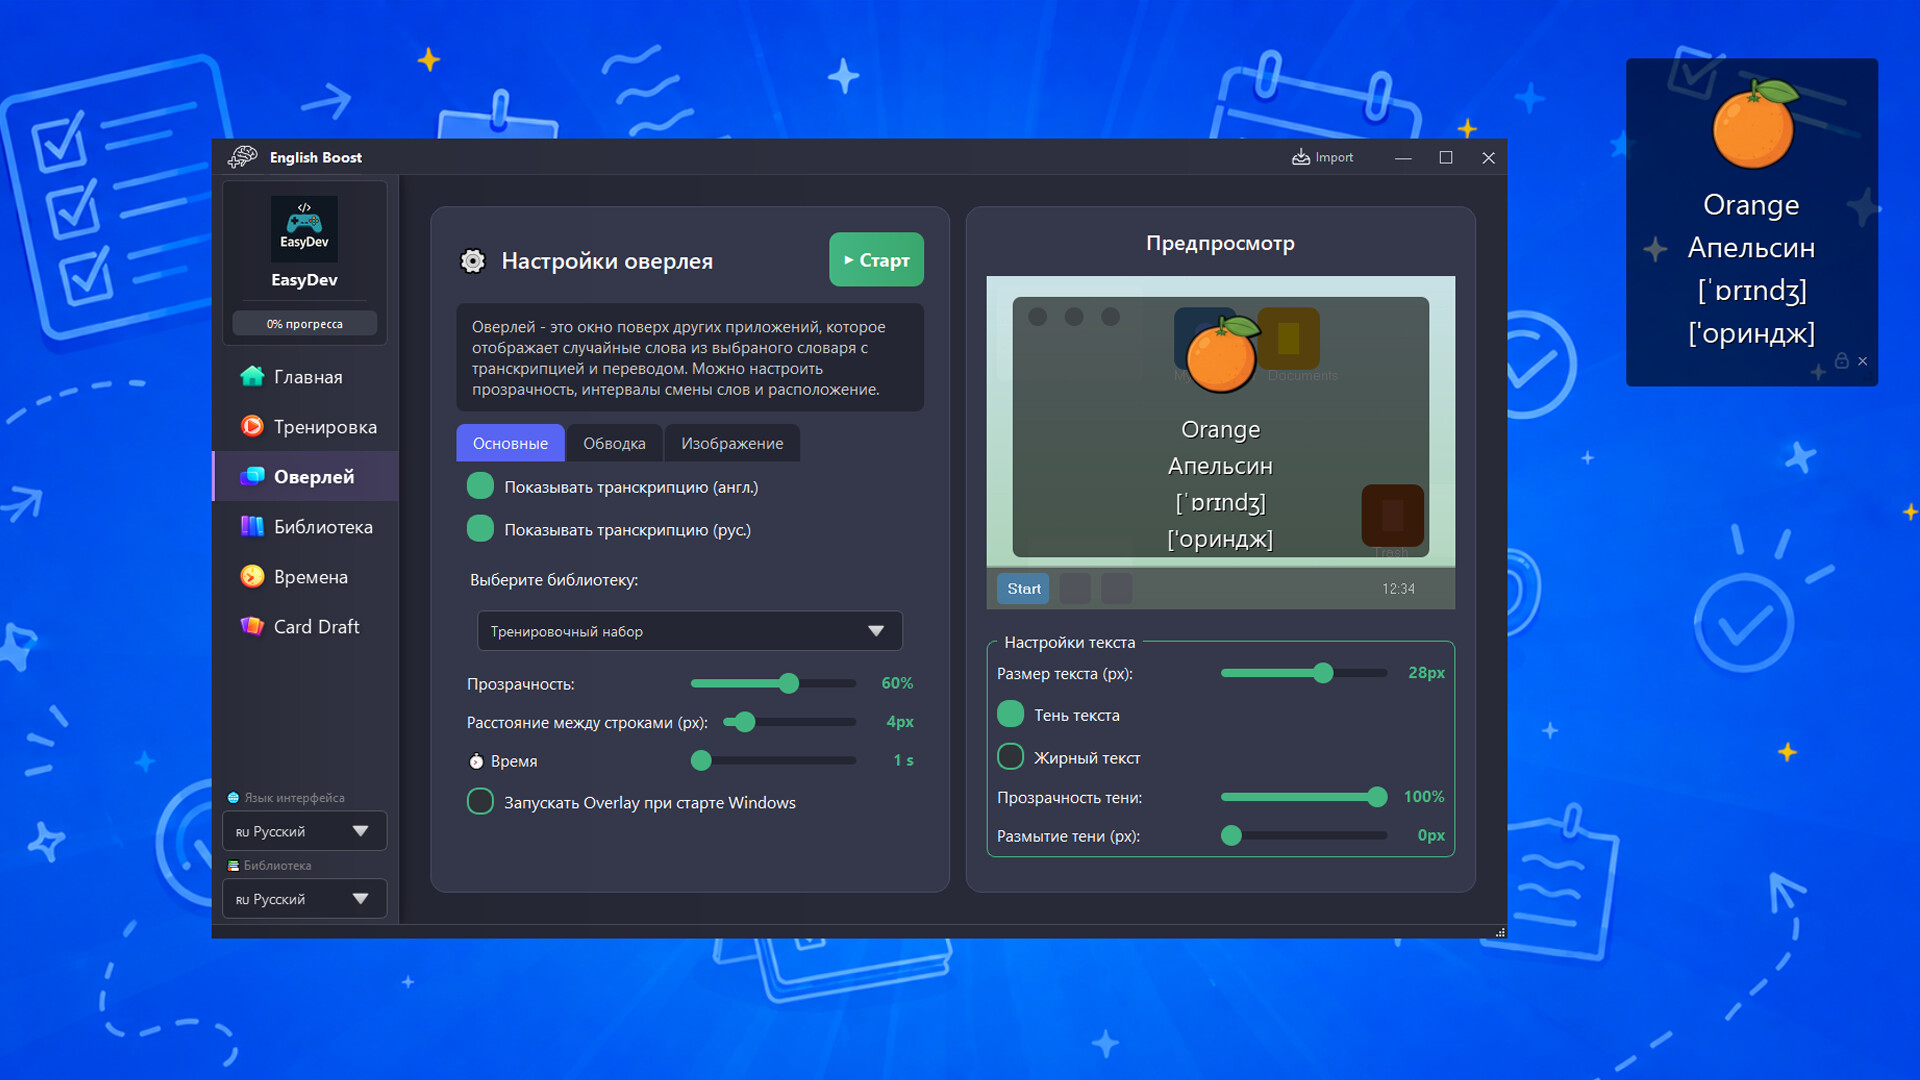Switch to the Изображение tab

732,443
